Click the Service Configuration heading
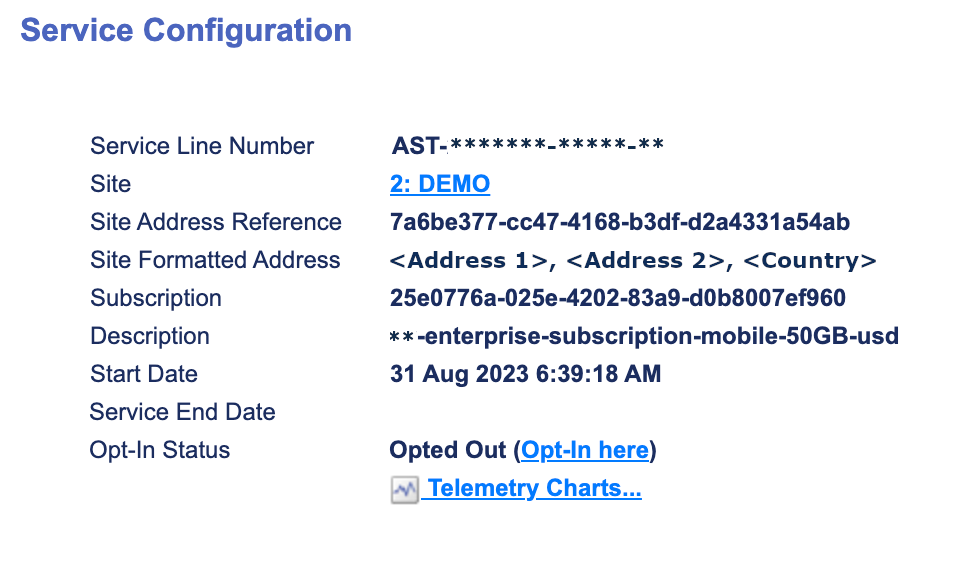 pos(186,30)
